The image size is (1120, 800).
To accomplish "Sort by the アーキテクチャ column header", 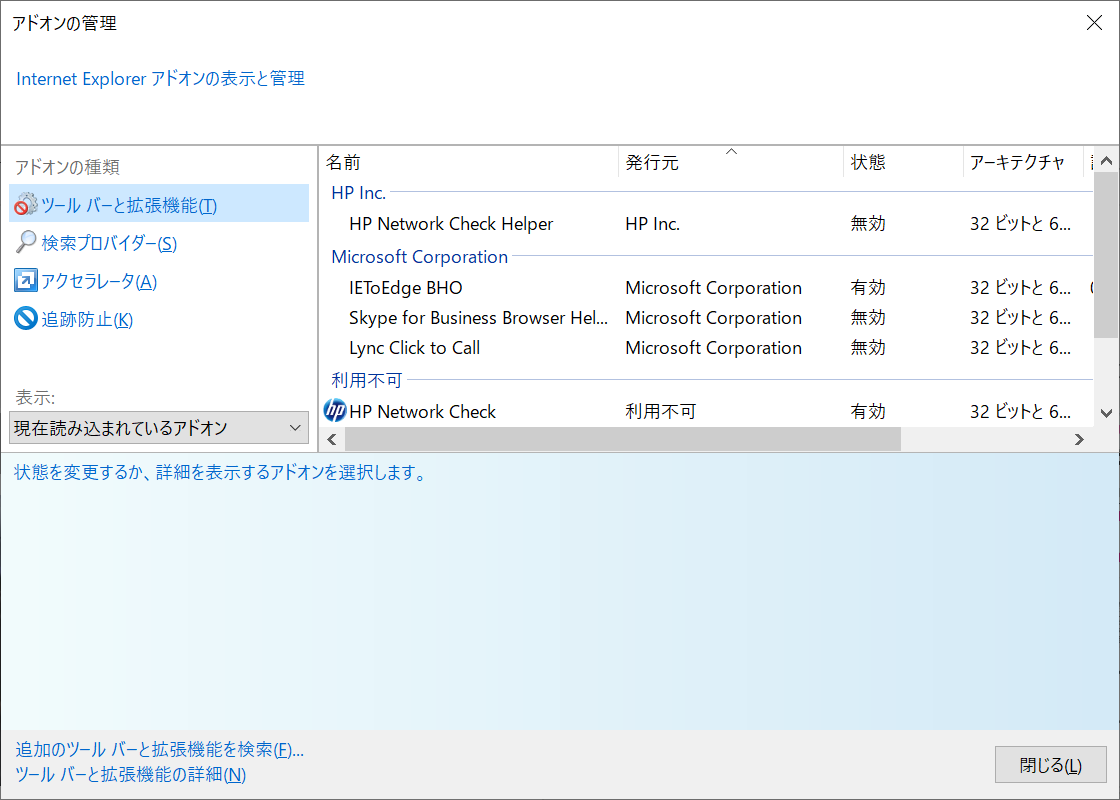I will click(1023, 162).
